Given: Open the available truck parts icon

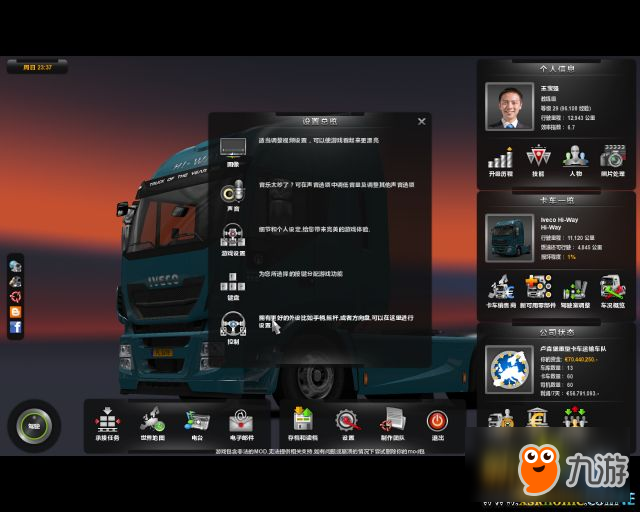Looking at the screenshot, I should click(x=538, y=287).
